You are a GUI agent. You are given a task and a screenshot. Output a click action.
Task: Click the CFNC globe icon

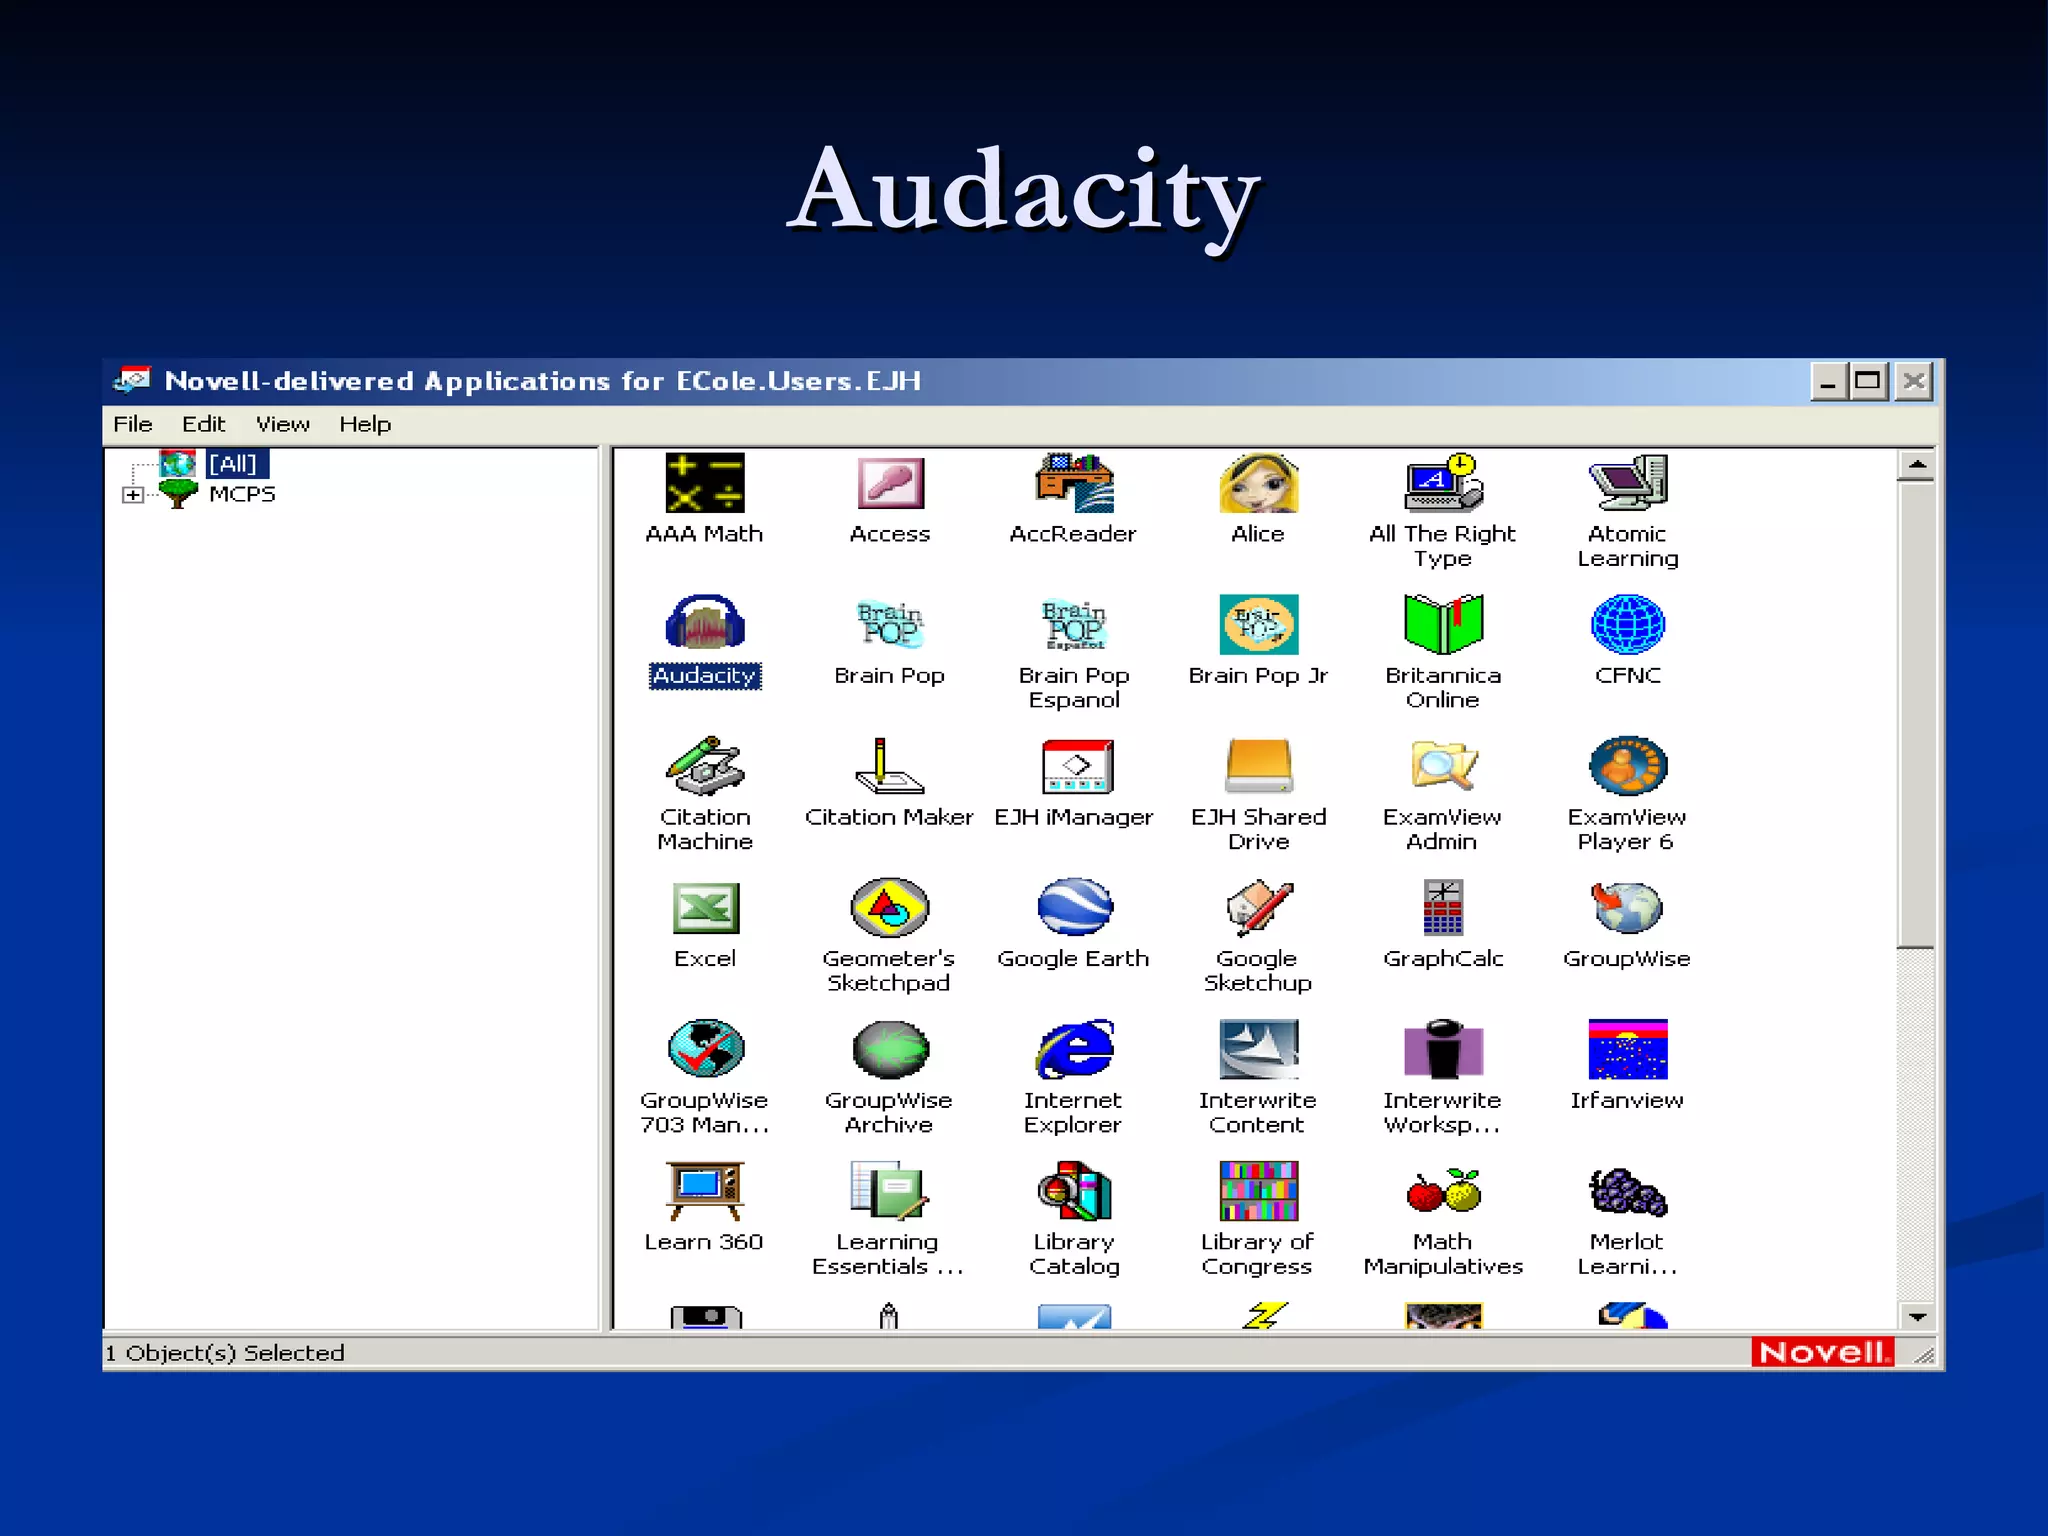point(1627,624)
